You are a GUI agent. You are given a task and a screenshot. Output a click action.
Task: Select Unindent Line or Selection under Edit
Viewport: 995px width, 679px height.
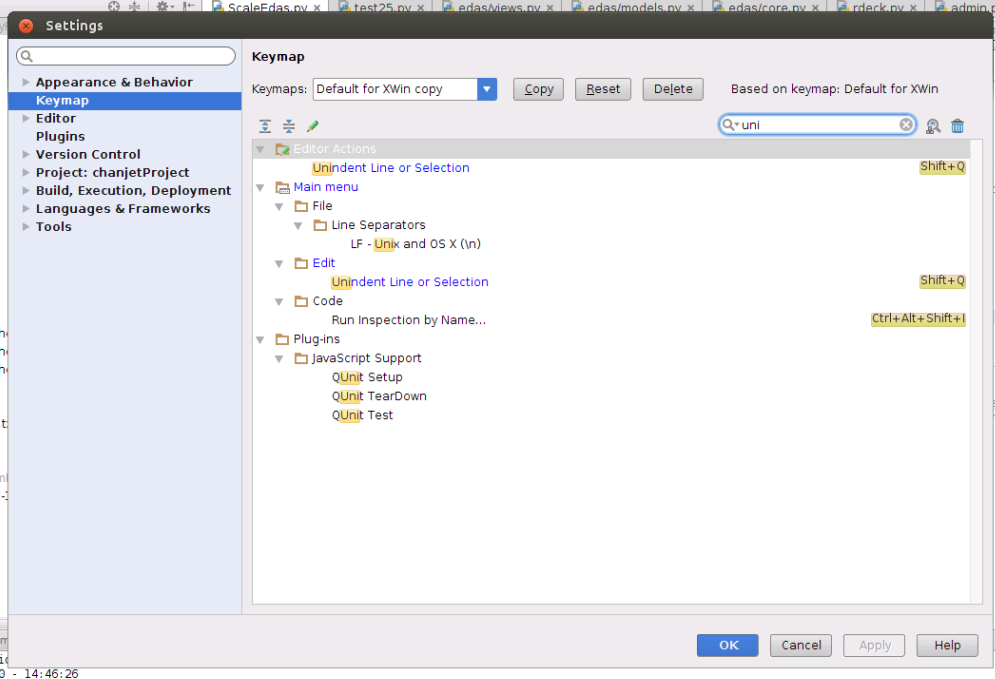point(410,282)
